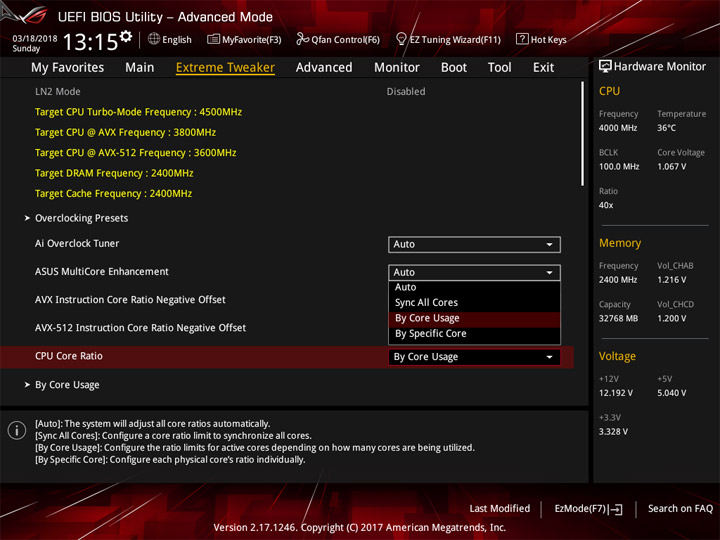Go to the Exit tab
The height and width of the screenshot is (540, 720).
(x=543, y=68)
